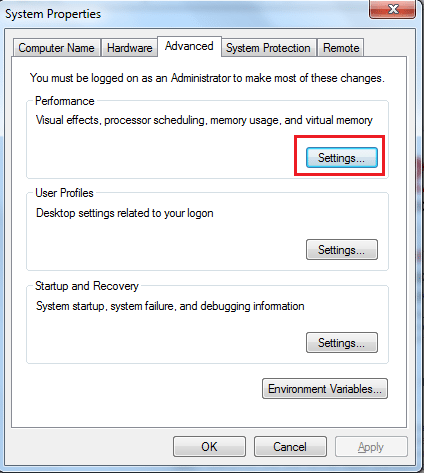Select the Advanced tab
The height and width of the screenshot is (473, 424).
click(189, 46)
